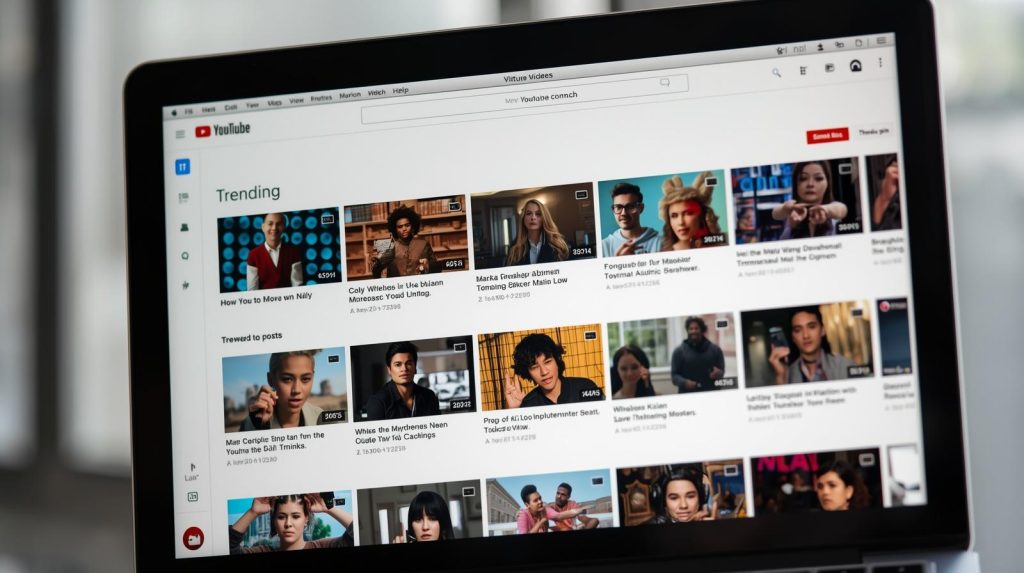Open the curly-haired guy on yellow background thumbnail
This screenshot has width=1024, height=573.
tap(541, 367)
